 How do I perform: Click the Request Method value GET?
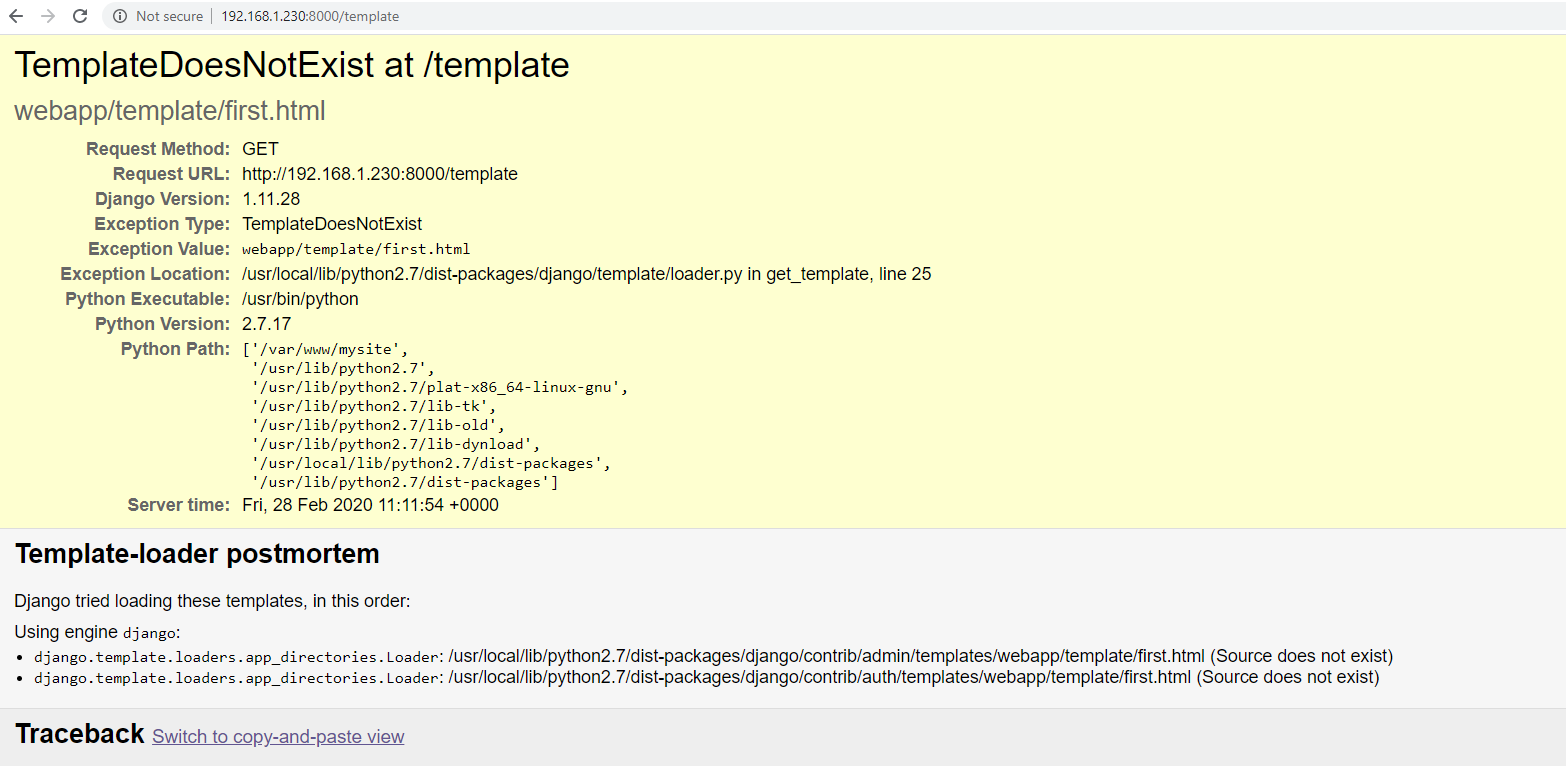(x=260, y=149)
